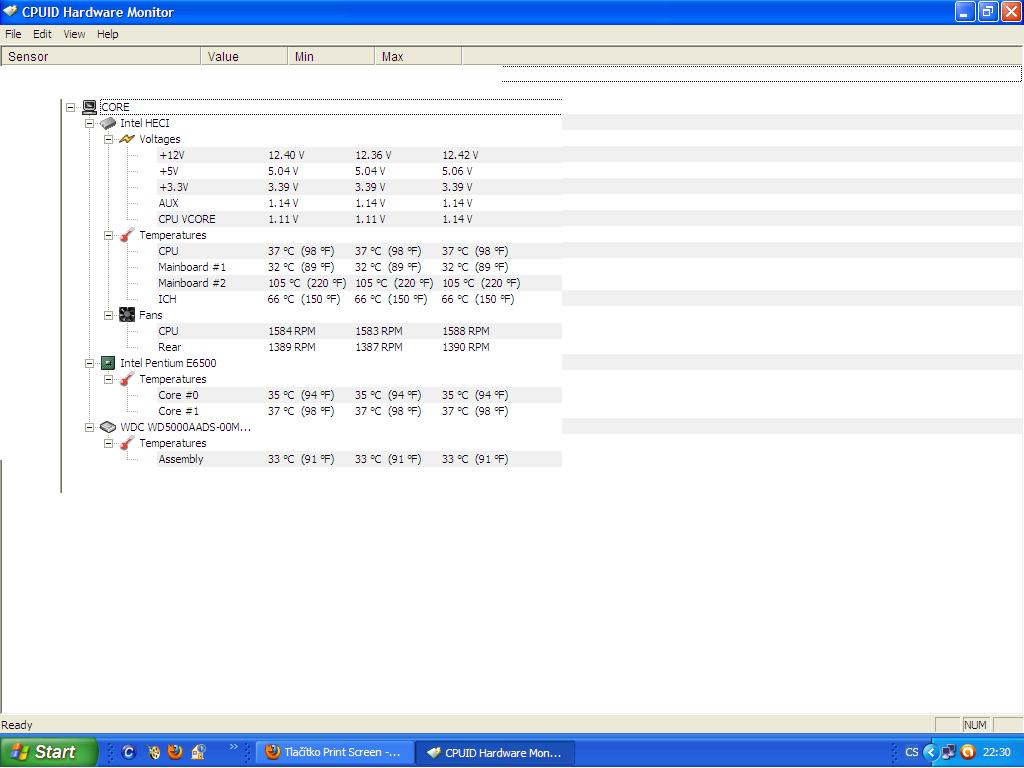The width and height of the screenshot is (1024, 768).
Task: Select the Intel Pentium E6500 label
Action: (x=168, y=363)
